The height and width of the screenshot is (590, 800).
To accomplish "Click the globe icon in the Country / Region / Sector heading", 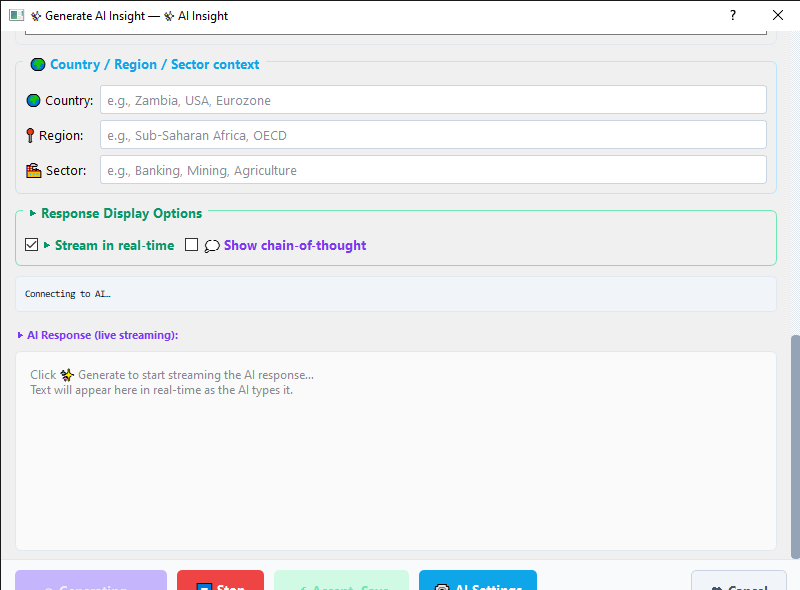I will click(38, 65).
